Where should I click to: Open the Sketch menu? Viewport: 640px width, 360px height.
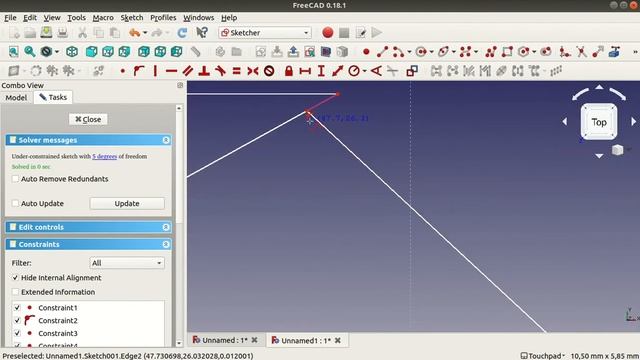click(132, 18)
